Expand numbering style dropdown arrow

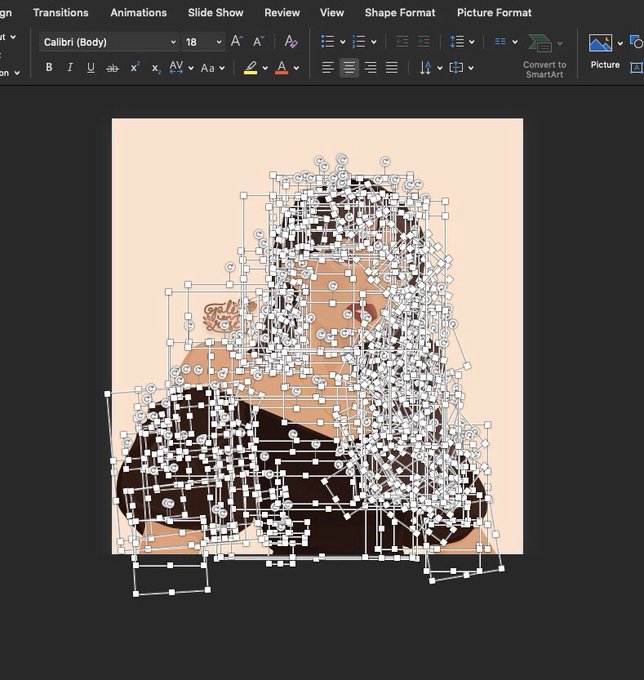click(374, 42)
